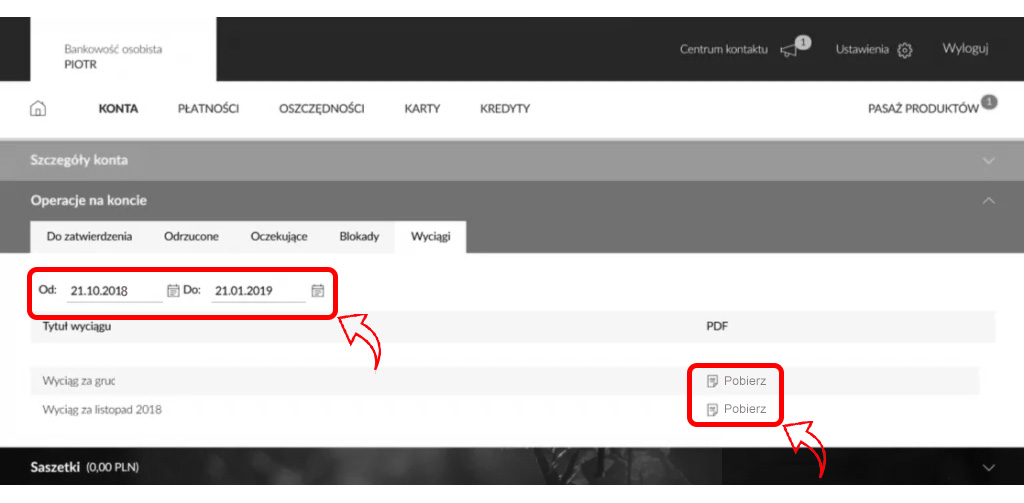The height and width of the screenshot is (503, 1024).
Task: Download PDF for the December statement
Action: tap(736, 381)
